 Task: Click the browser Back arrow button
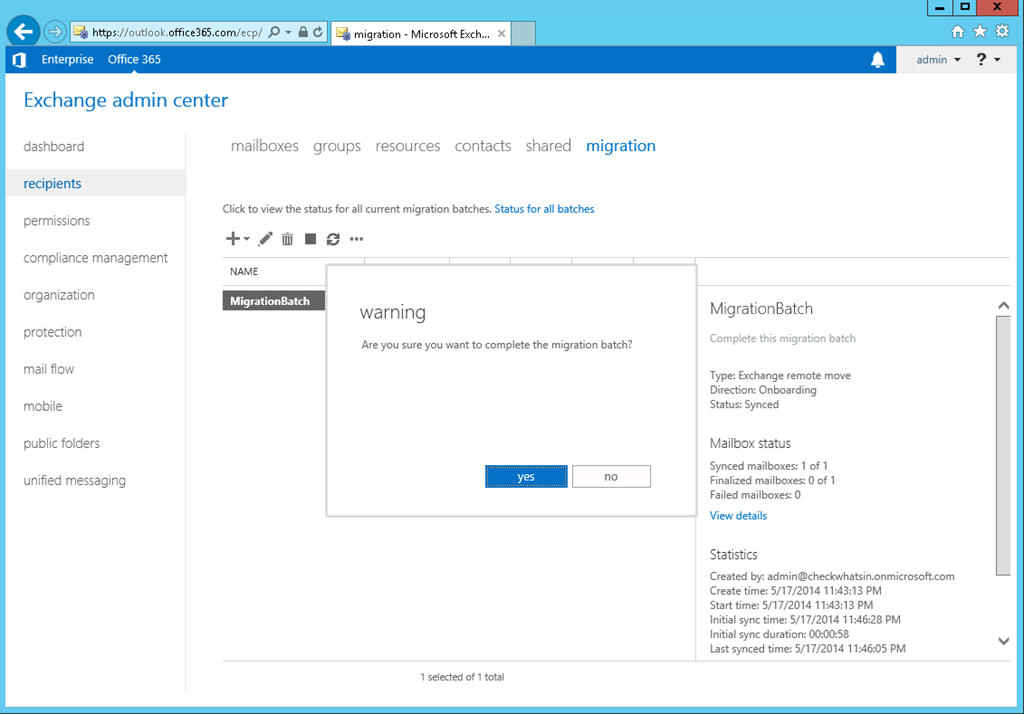pos(23,31)
